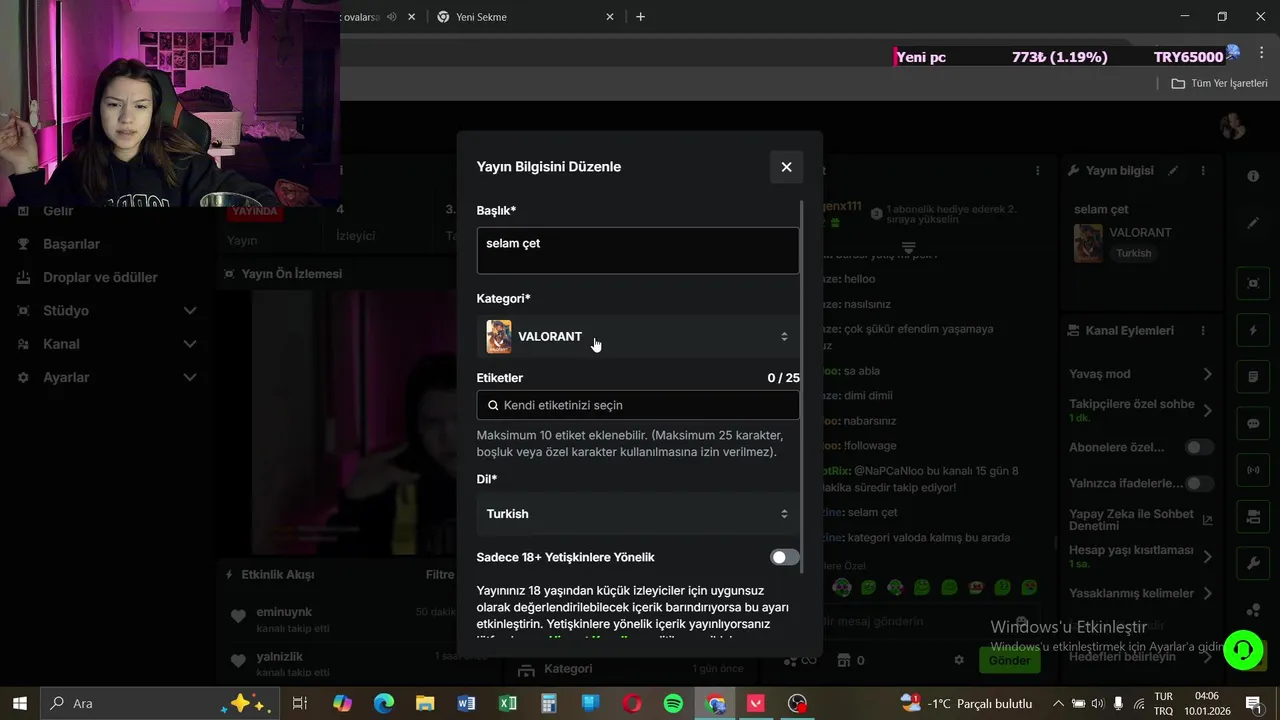This screenshot has height=720, width=1280.
Task: Open chat panel three-dot menu
Action: click(1038, 171)
